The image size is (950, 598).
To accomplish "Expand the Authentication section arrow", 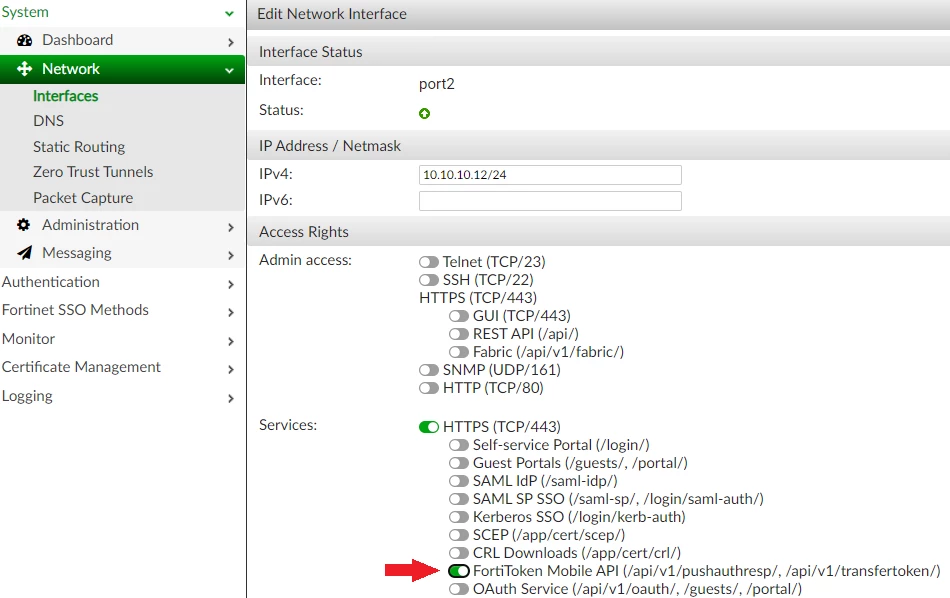I will coord(230,284).
